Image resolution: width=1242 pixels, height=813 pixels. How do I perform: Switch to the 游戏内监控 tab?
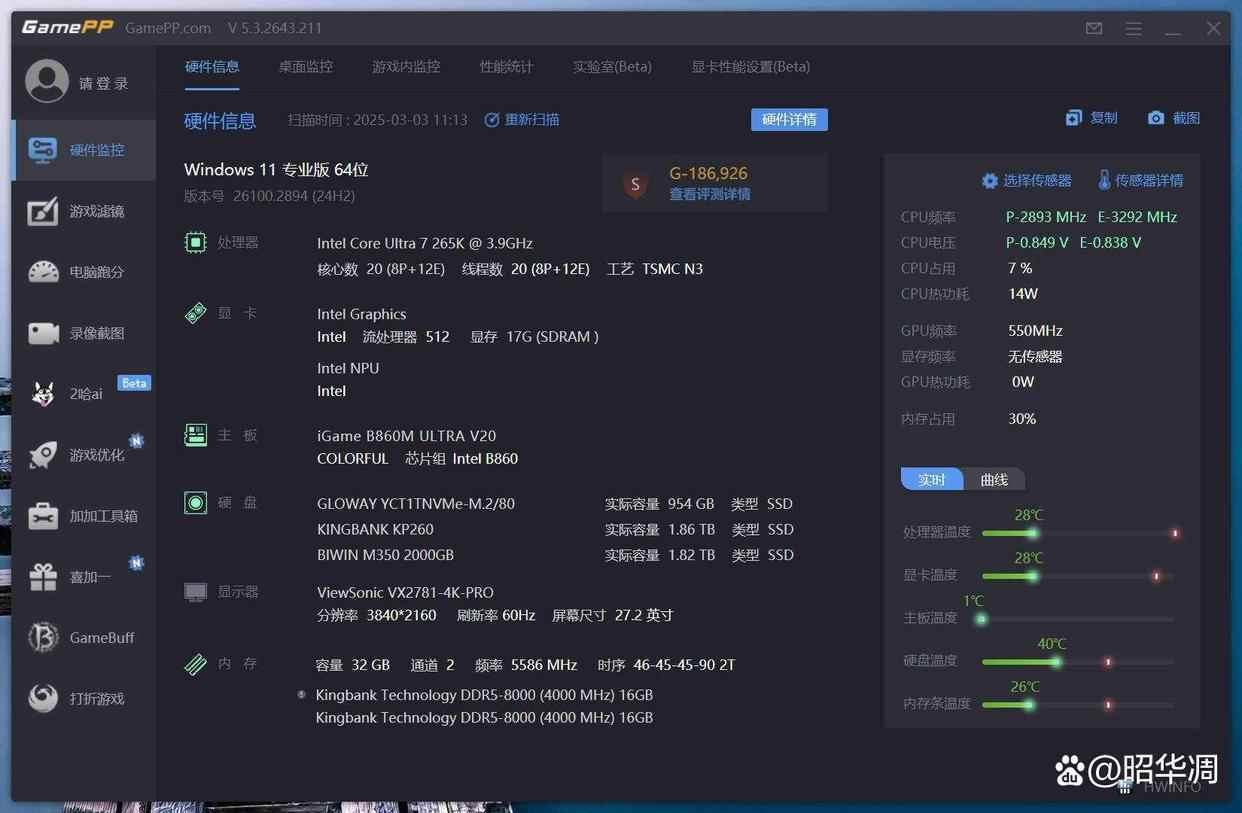click(x=406, y=67)
